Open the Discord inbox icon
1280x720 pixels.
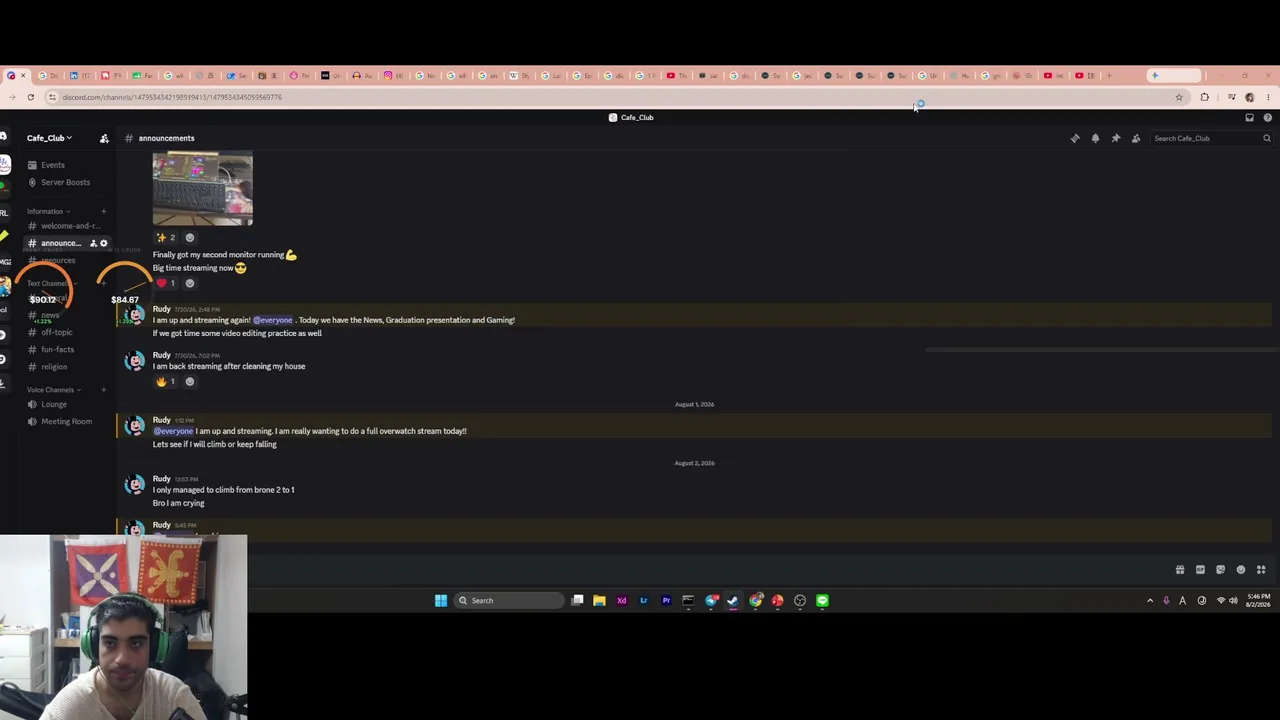click(x=1249, y=117)
